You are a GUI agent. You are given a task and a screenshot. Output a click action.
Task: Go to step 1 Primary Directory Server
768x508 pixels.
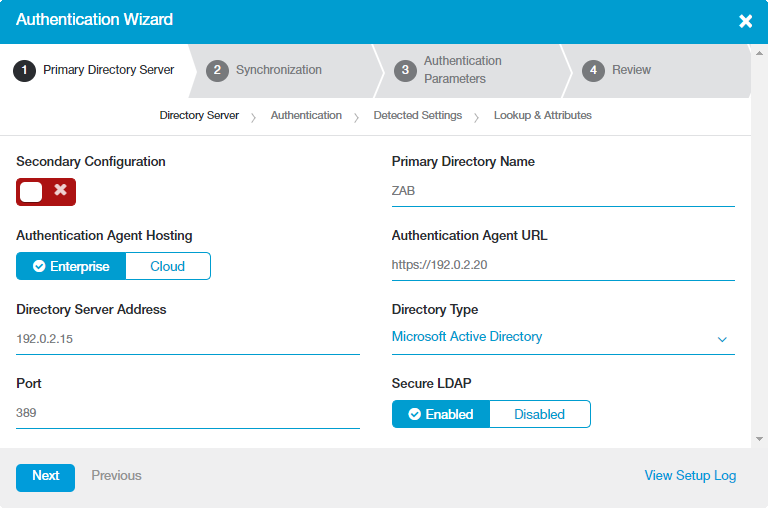click(94, 71)
